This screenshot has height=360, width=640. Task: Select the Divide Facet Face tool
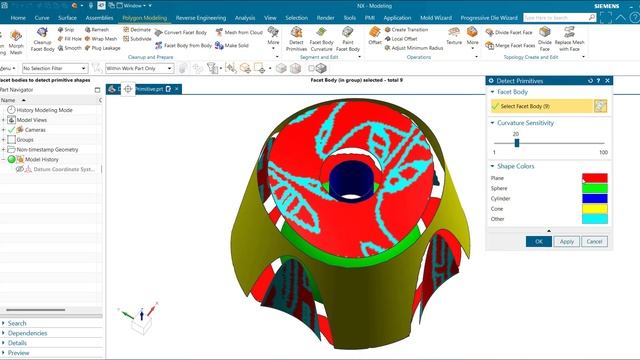(x=509, y=32)
